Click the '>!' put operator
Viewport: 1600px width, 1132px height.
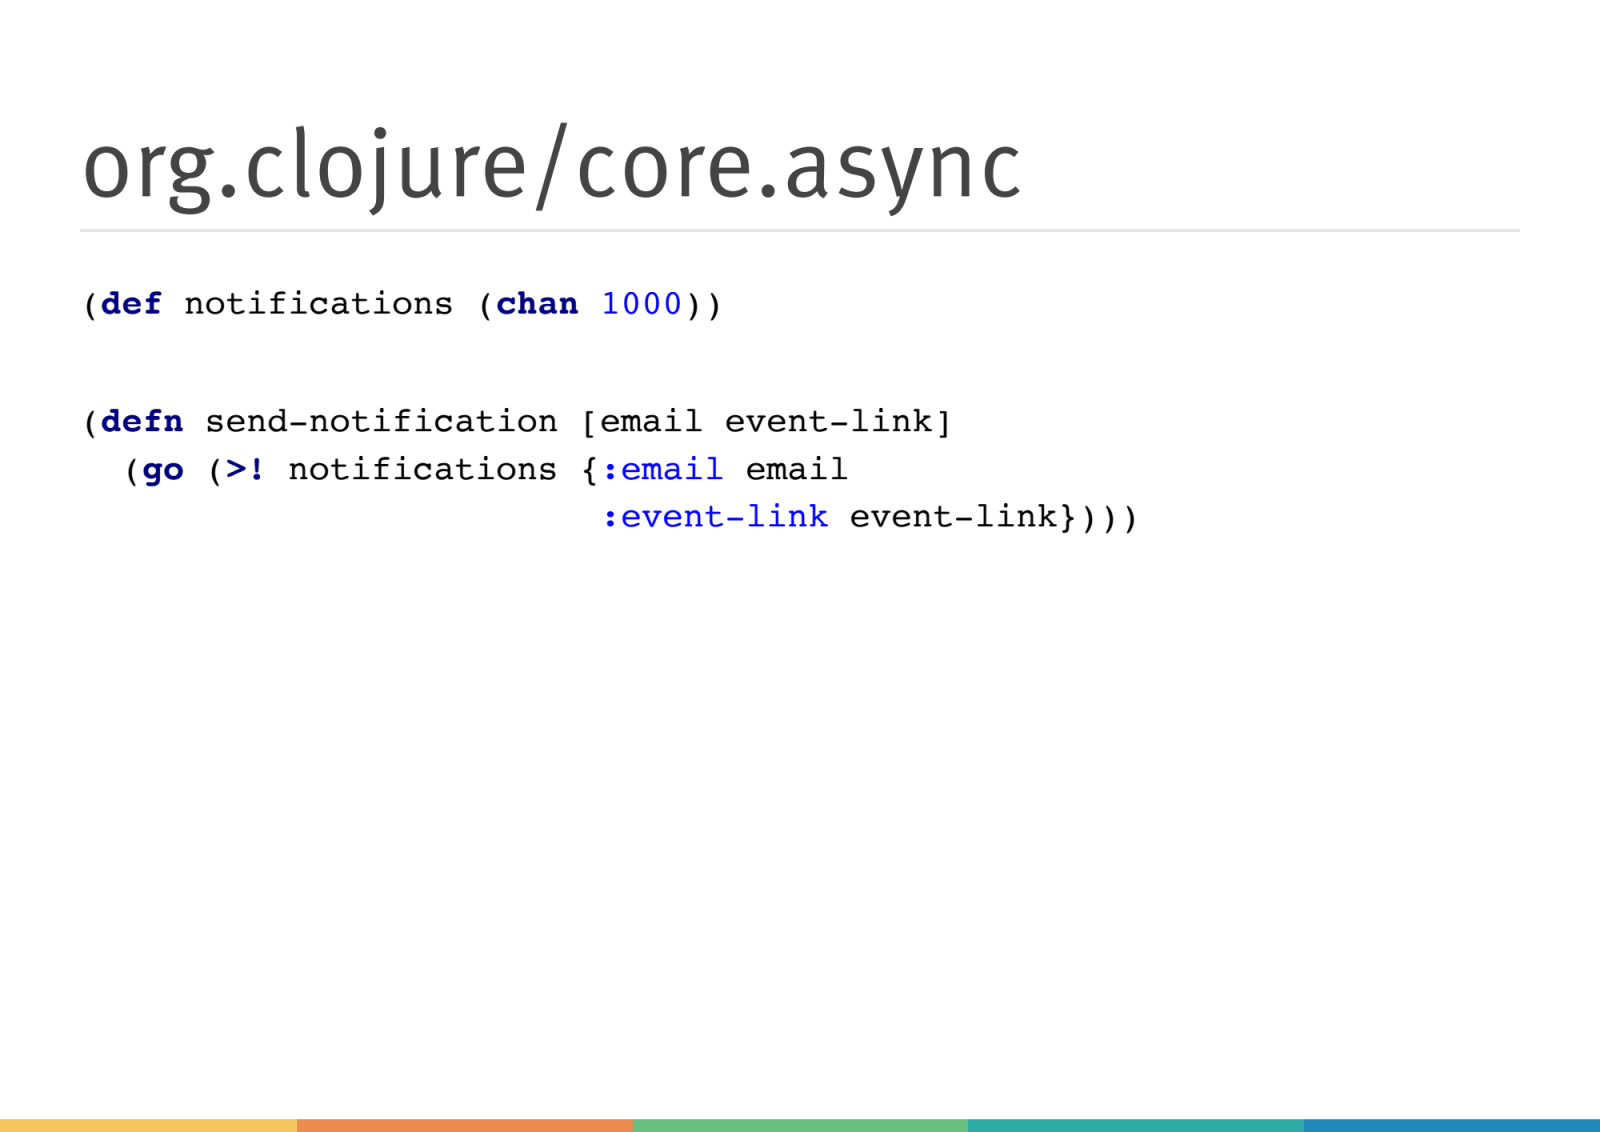tap(245, 469)
